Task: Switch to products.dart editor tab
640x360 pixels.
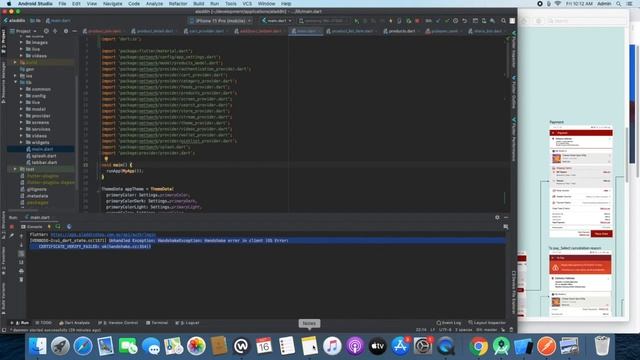Action: click(x=401, y=31)
